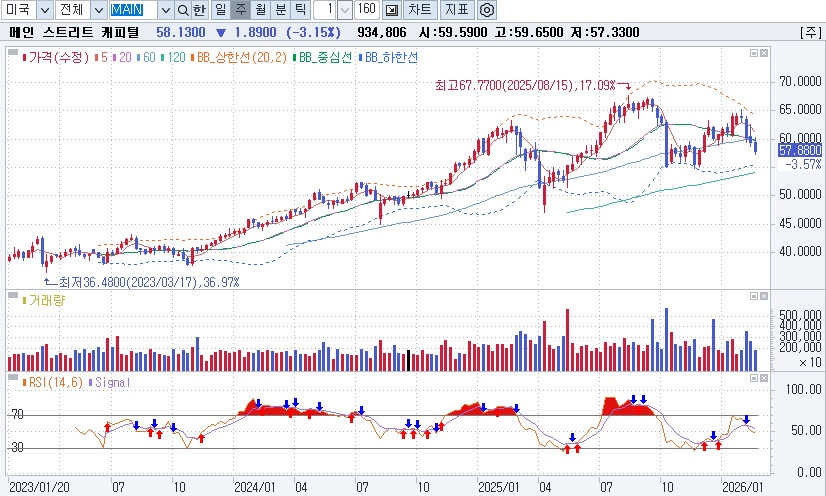
Task: Click the stock search magnifier icon
Action: (x=182, y=10)
